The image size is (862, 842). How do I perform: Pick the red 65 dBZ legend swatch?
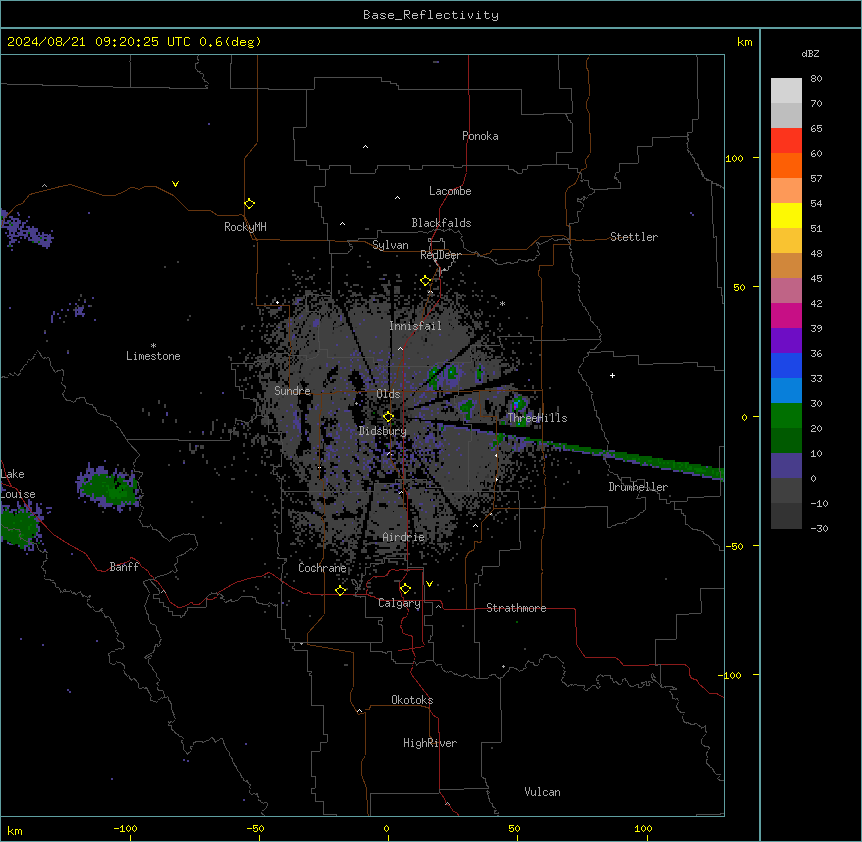(786, 141)
